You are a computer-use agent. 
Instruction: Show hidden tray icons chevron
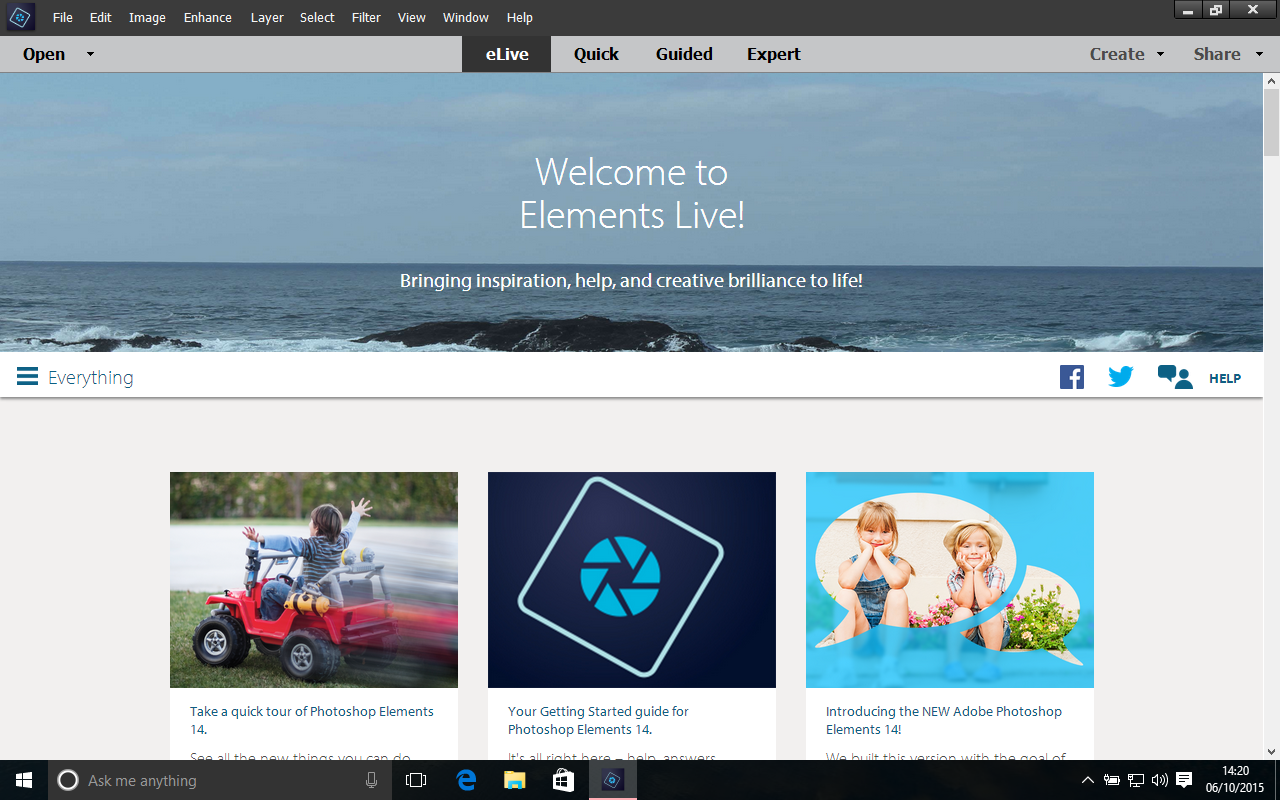pos(1088,780)
